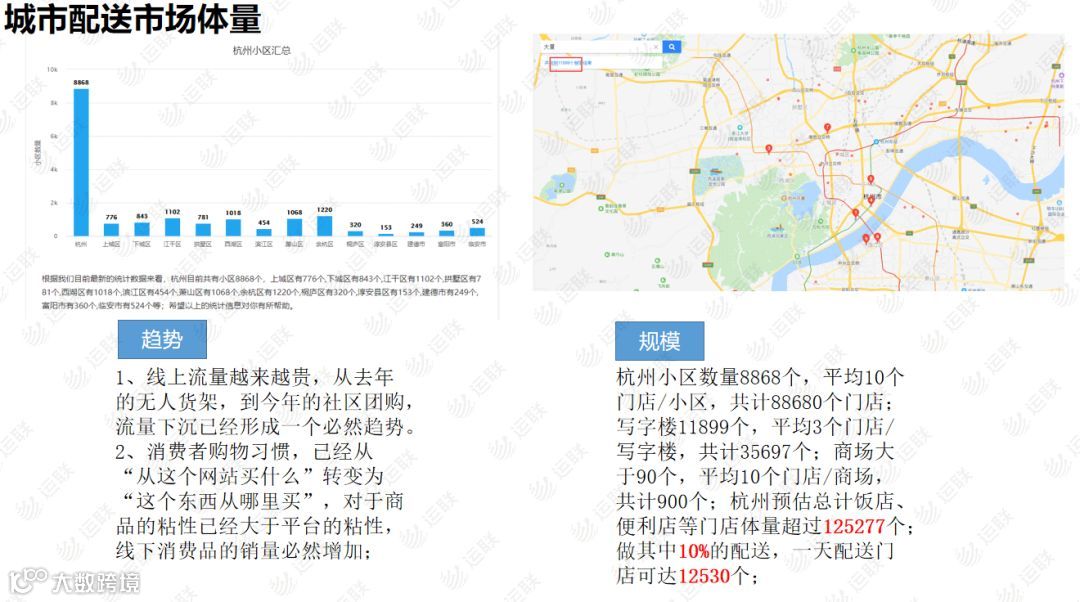
Task: Select the 西湖区 bar showing 1018
Action: click(x=233, y=228)
